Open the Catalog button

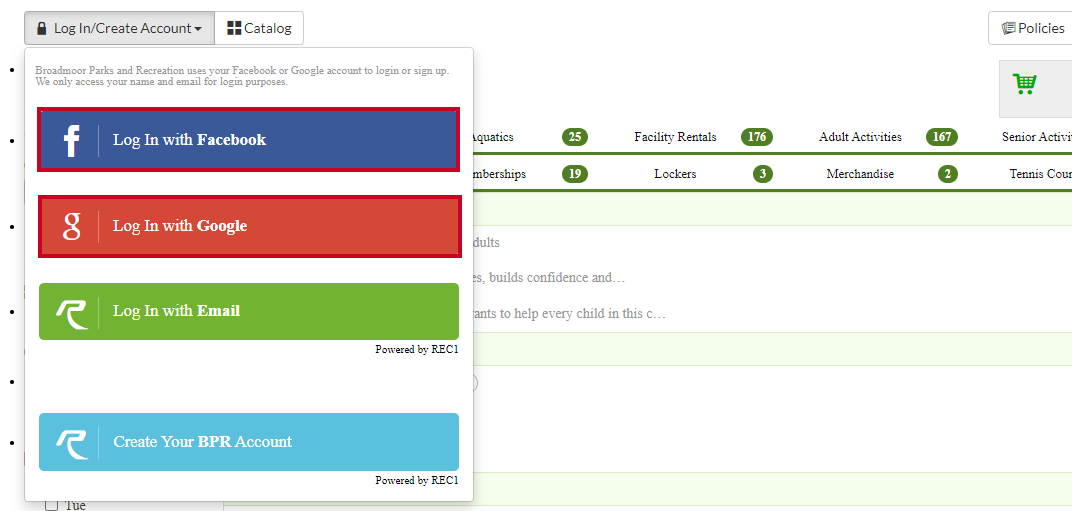click(x=259, y=28)
